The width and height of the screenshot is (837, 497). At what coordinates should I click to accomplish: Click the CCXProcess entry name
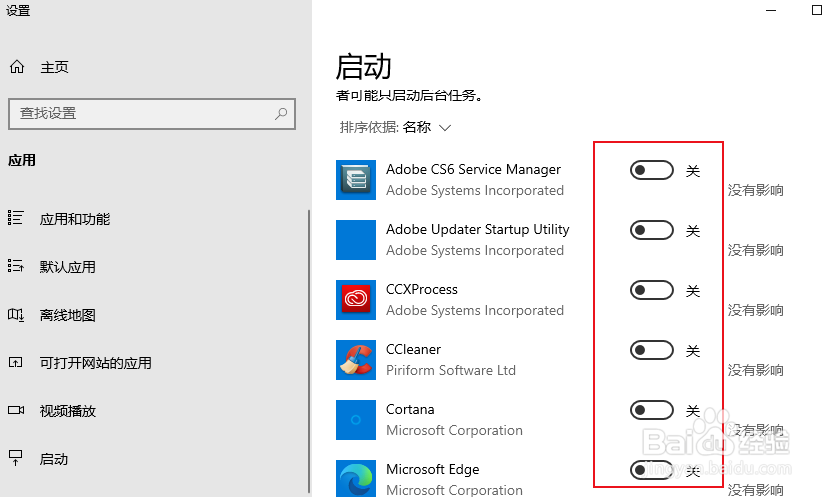422,289
